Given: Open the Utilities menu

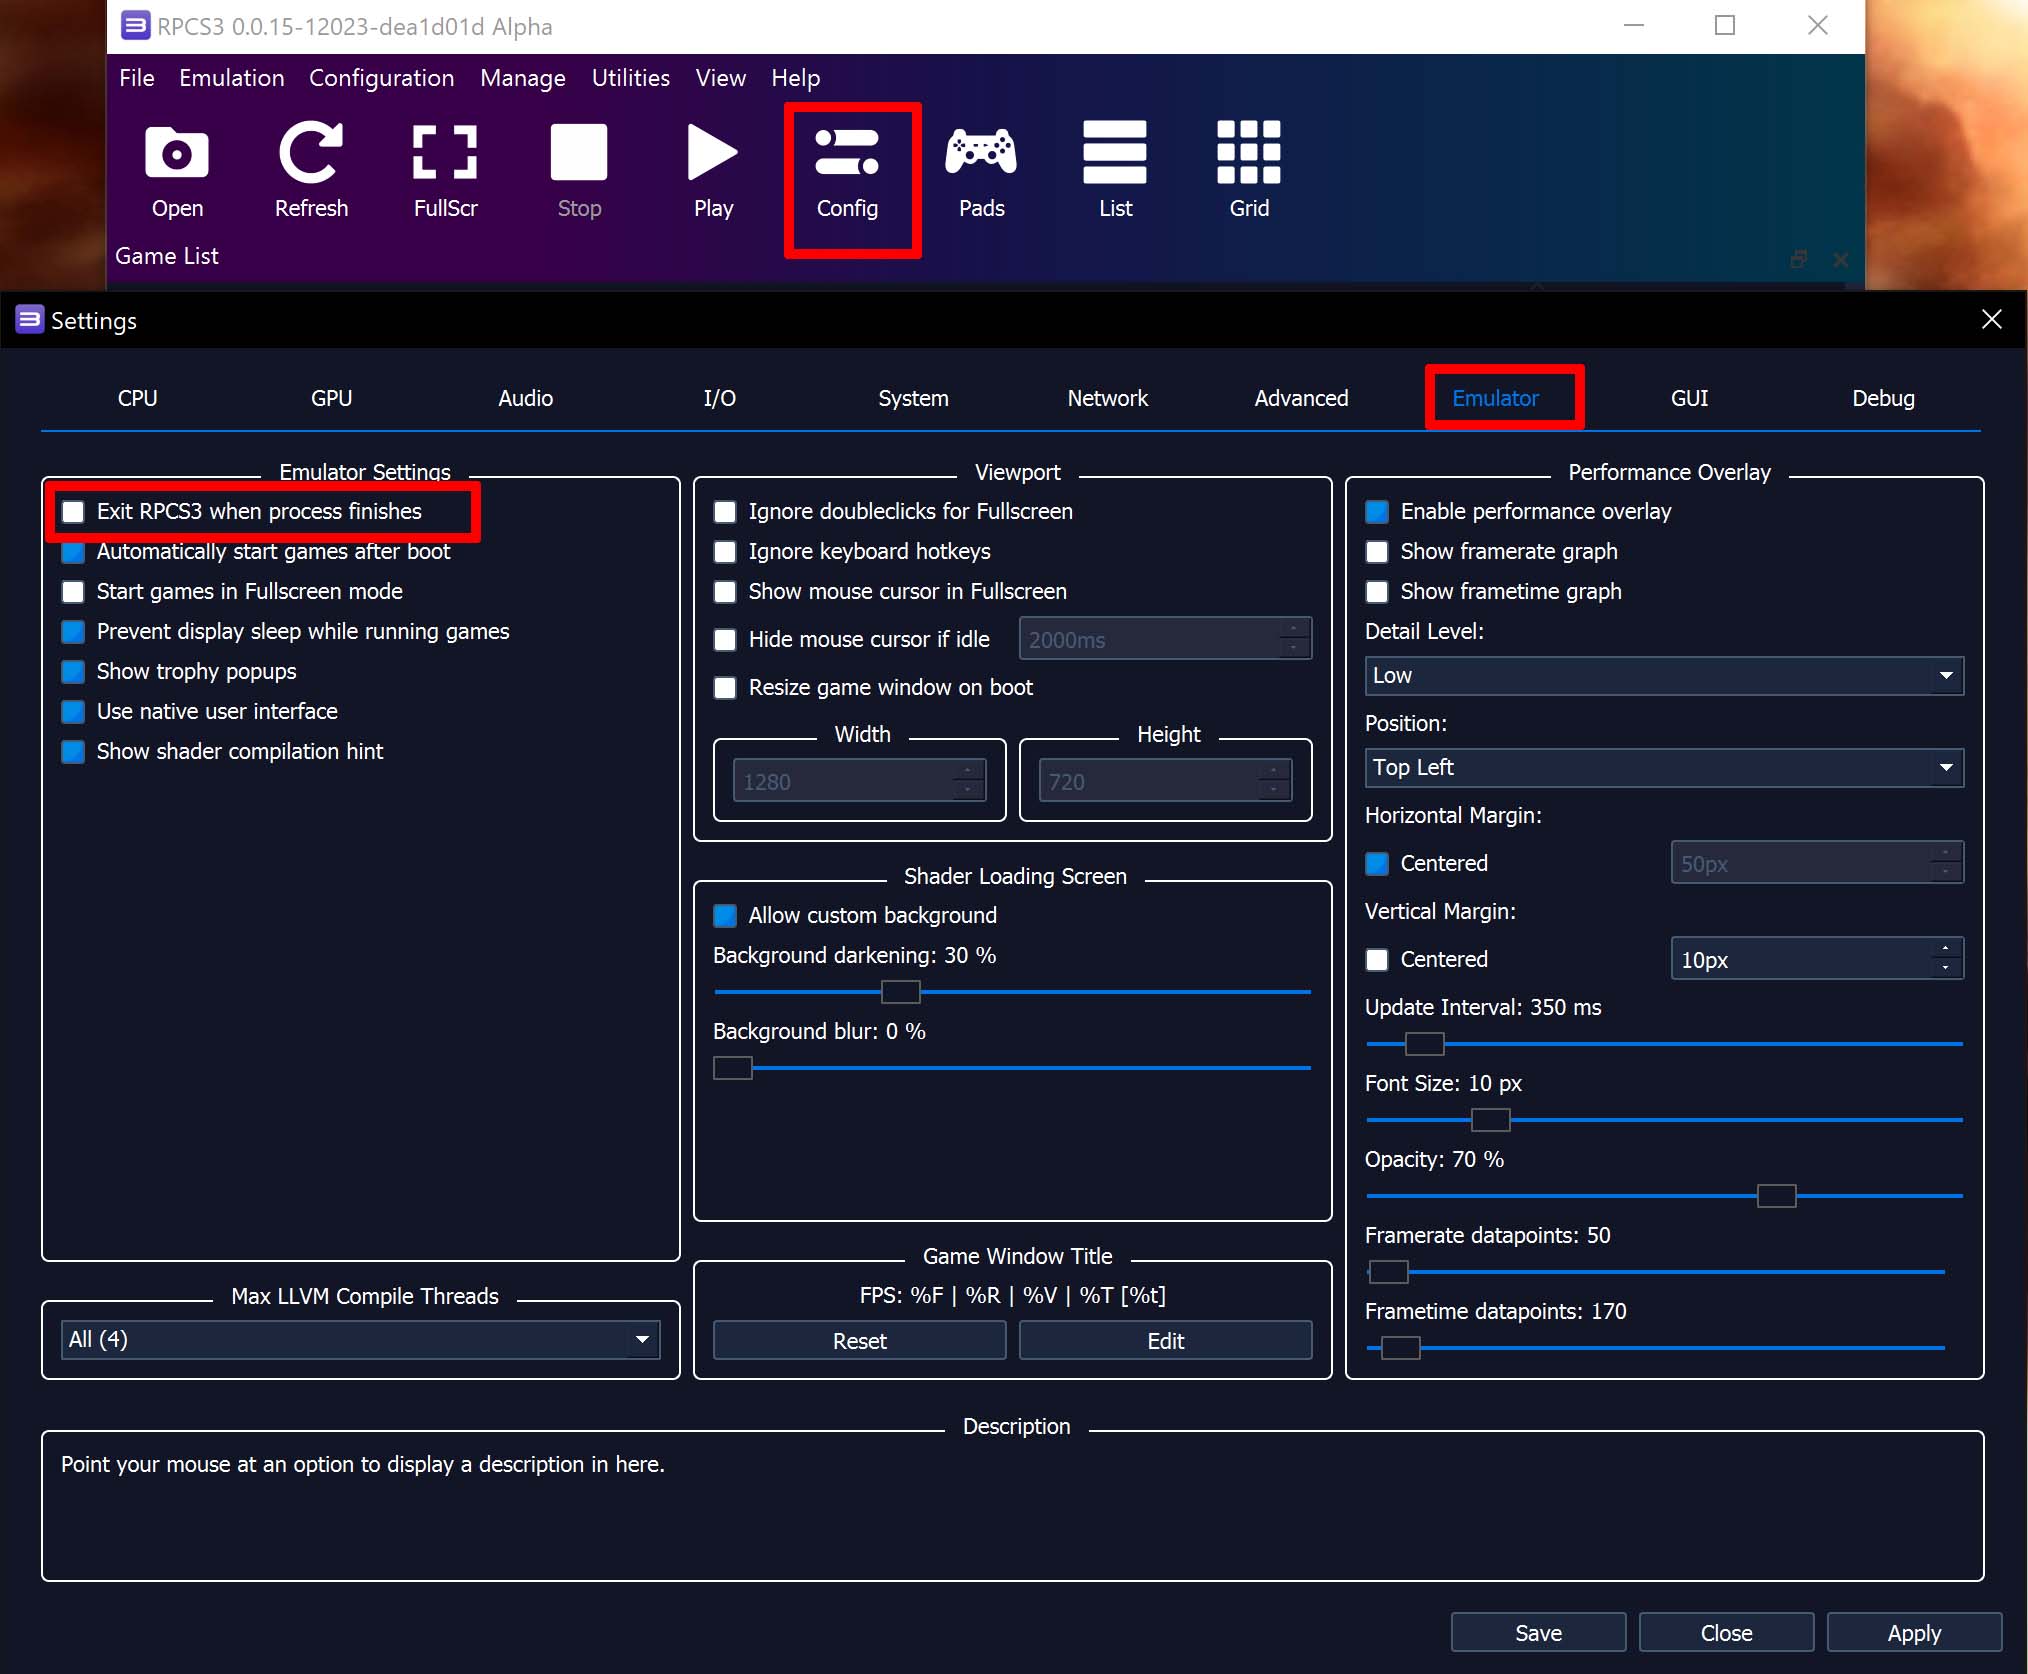Looking at the screenshot, I should [x=631, y=78].
